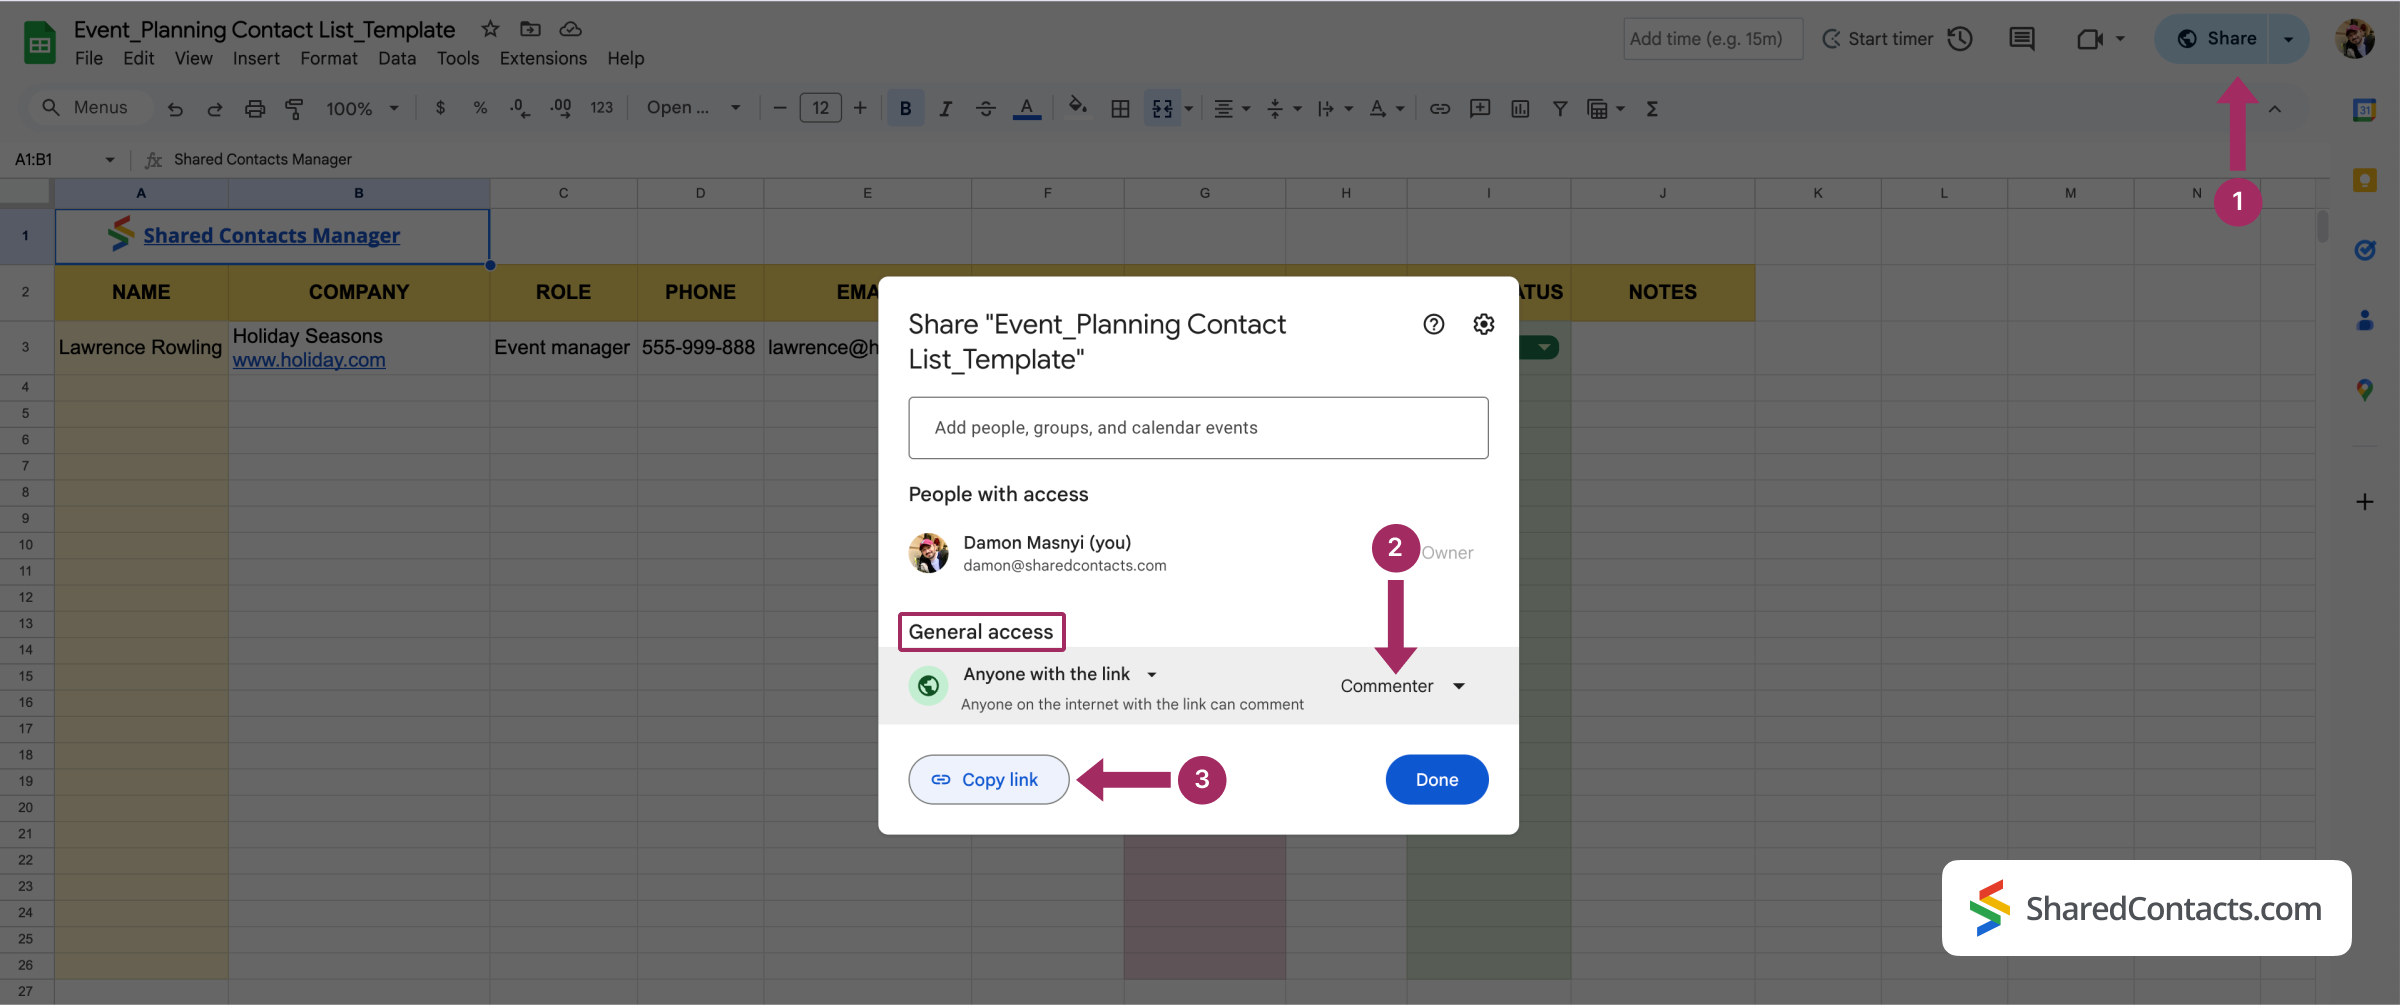Toggle italic formatting
The image size is (2400, 1005).
[945, 108]
